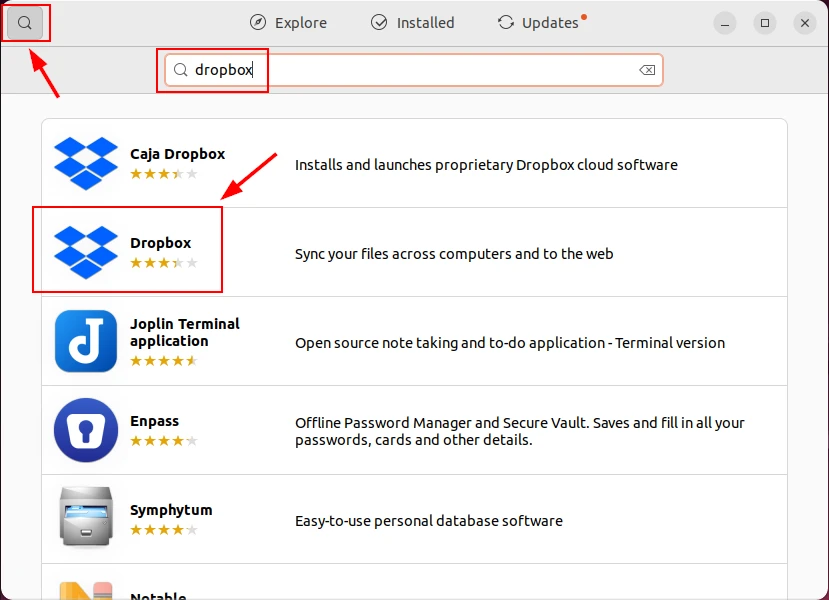Clear the search text with the backspace icon
The width and height of the screenshot is (829, 600).
[x=647, y=70]
